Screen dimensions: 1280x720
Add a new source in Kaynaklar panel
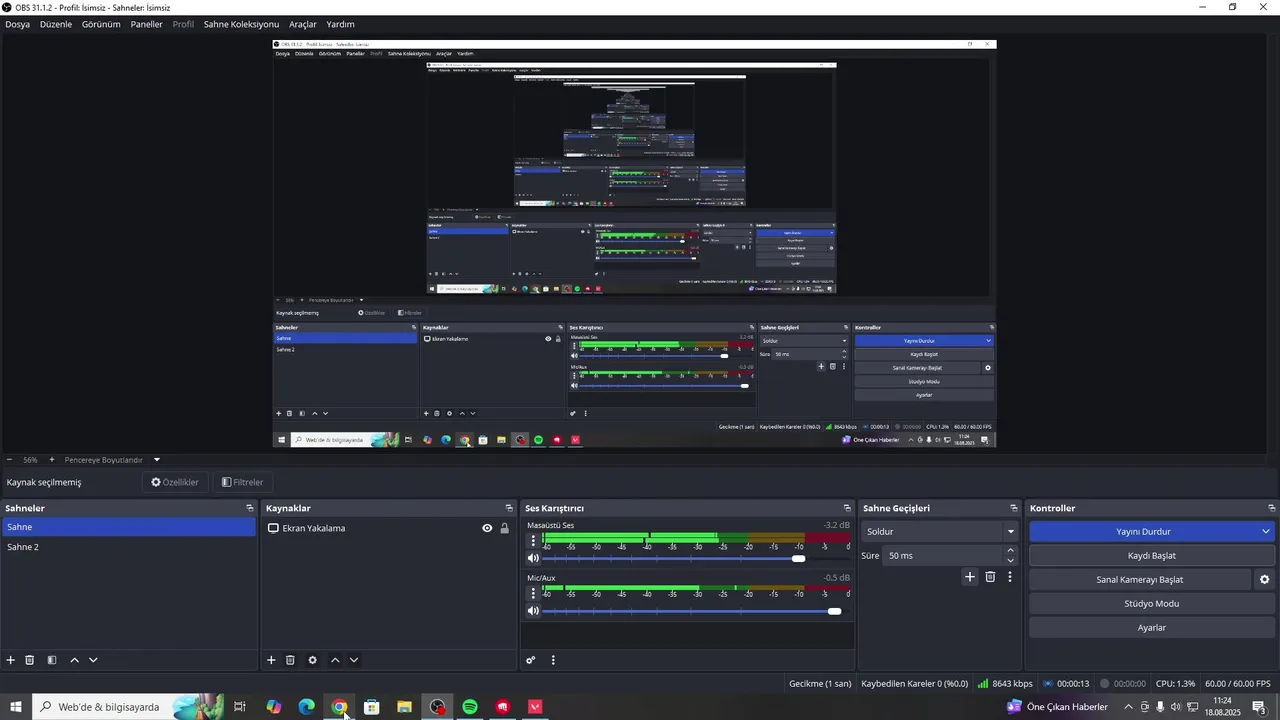click(x=271, y=660)
